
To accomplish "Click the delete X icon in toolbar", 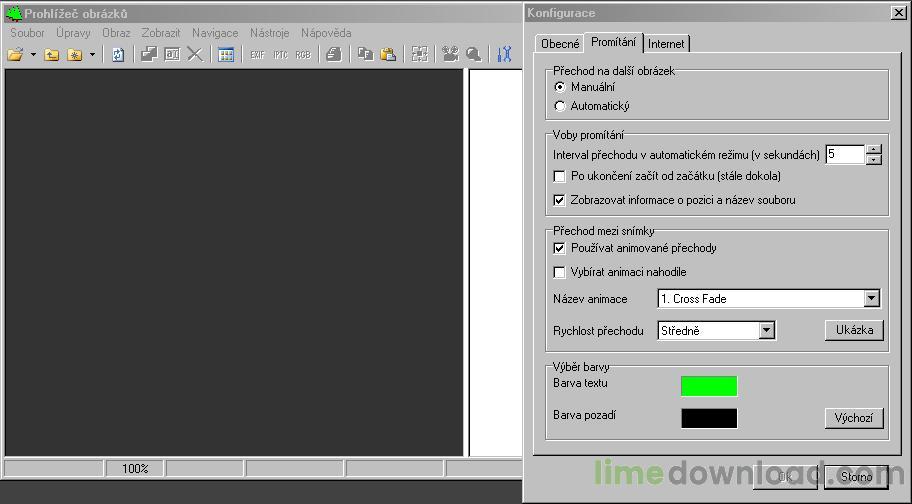I will (195, 54).
